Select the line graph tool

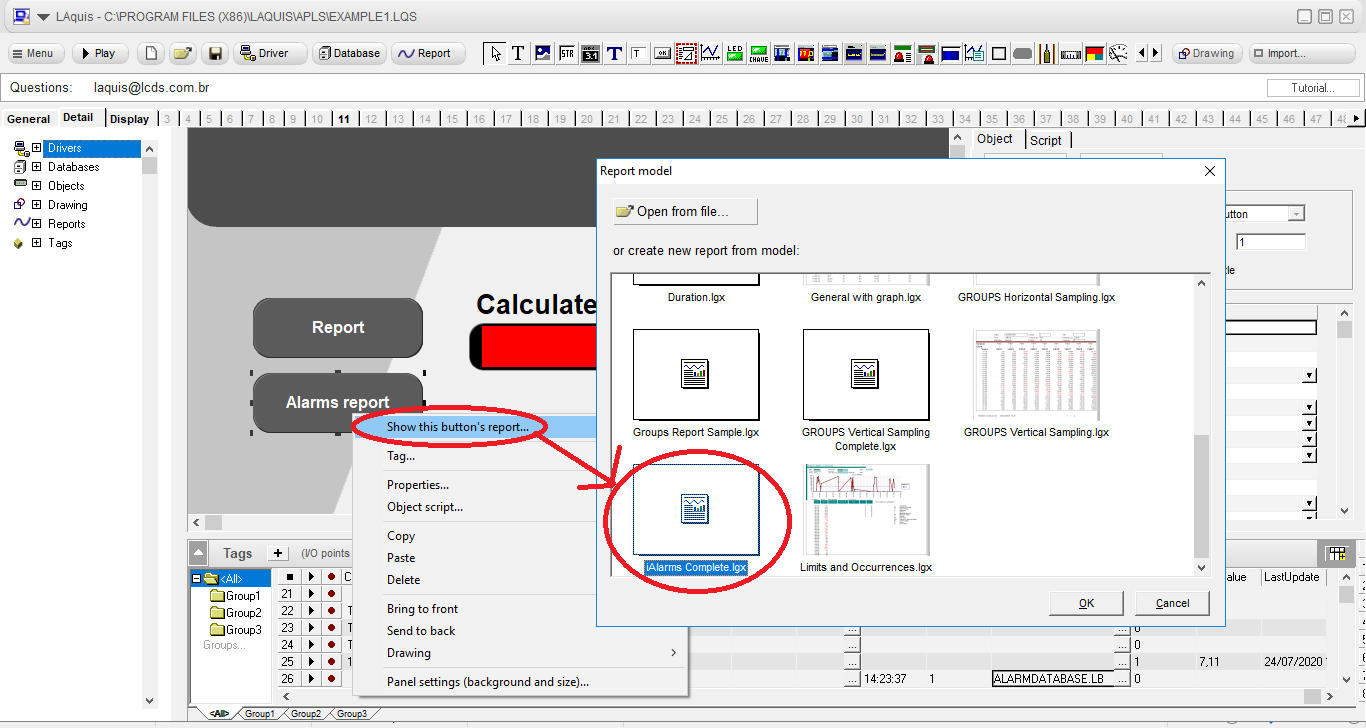pyautogui.click(x=710, y=53)
